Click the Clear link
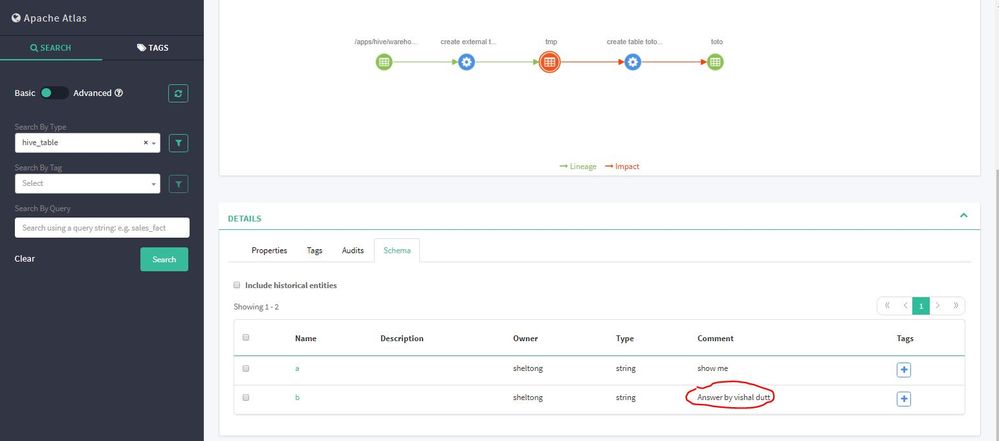The height and width of the screenshot is (441, 999). pyautogui.click(x=25, y=259)
